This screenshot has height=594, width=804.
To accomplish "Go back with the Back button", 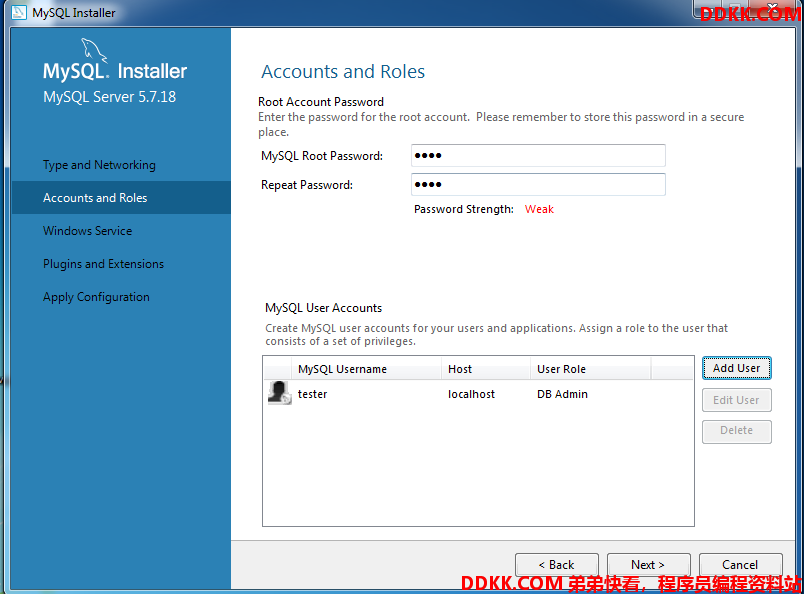I will point(556,565).
